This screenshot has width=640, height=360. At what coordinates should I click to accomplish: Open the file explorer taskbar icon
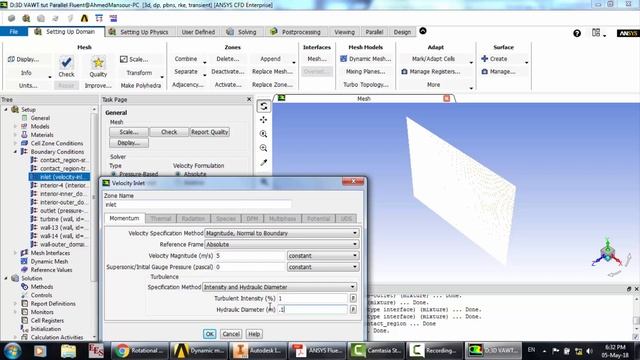click(69, 351)
